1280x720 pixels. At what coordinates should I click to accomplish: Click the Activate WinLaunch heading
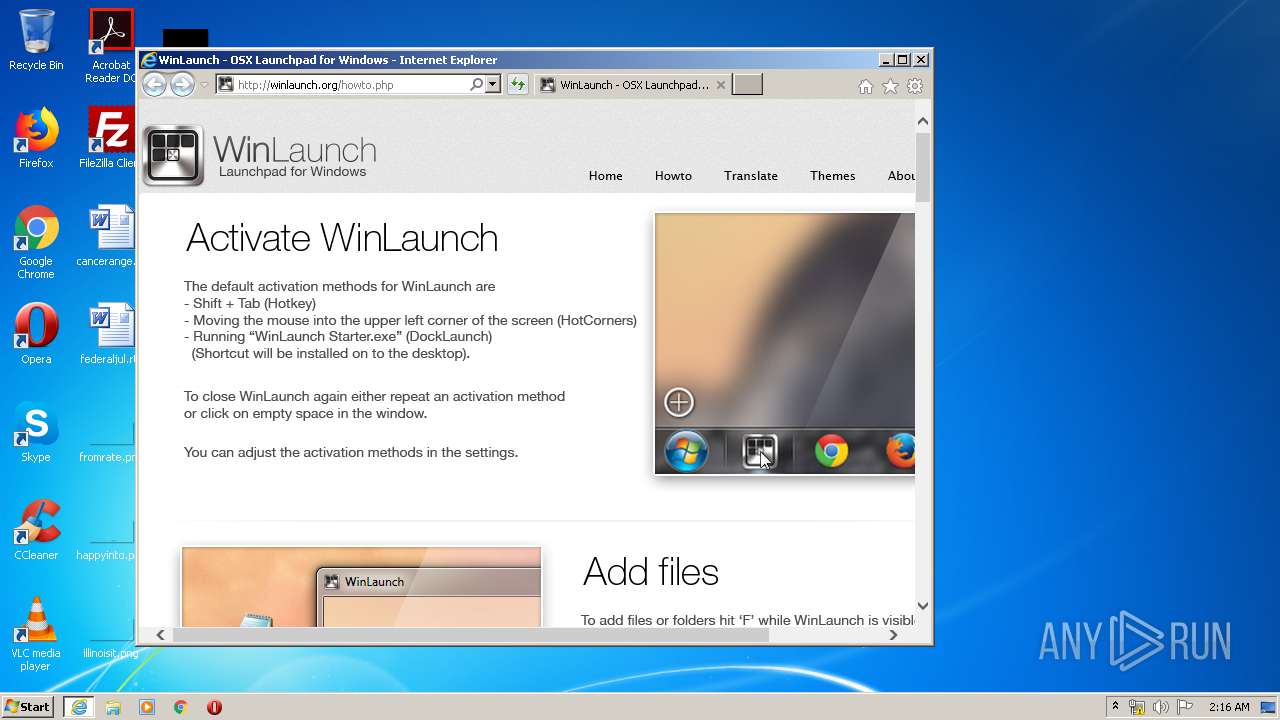pyautogui.click(x=342, y=238)
